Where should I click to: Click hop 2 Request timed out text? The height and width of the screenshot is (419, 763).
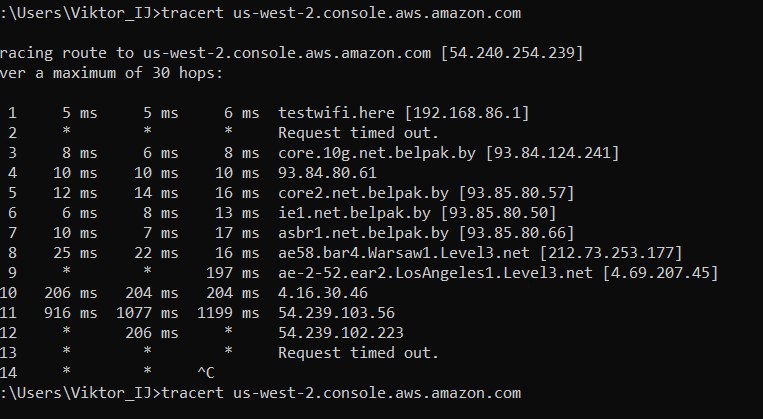point(358,132)
